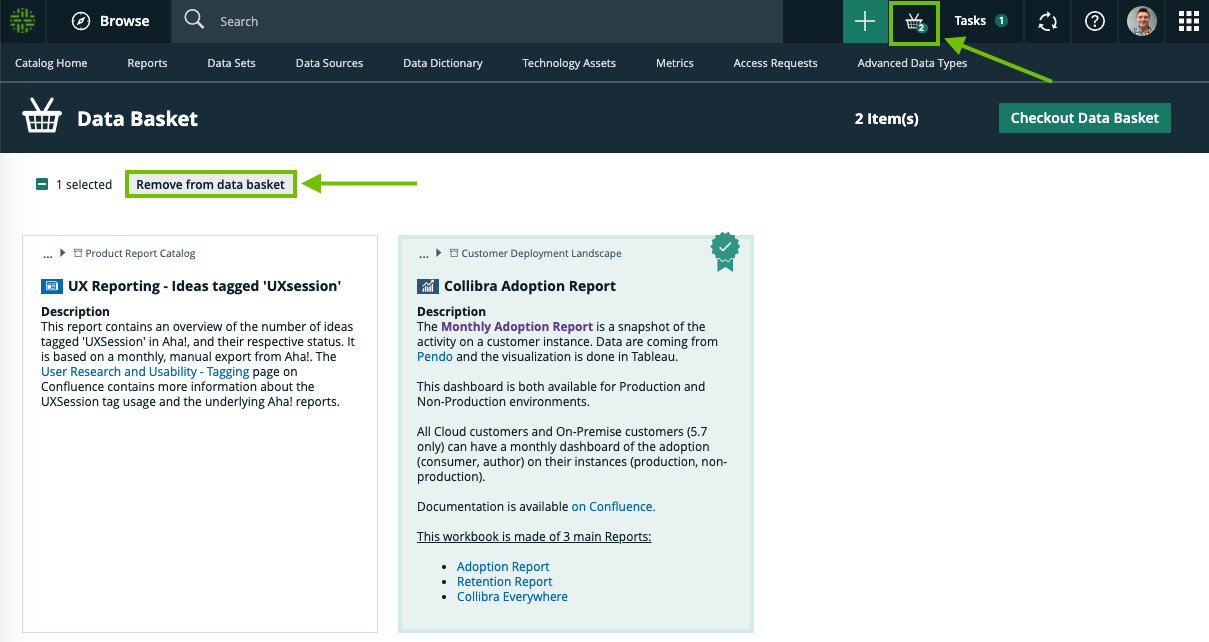Open the data basket icon in top bar
Viewport: 1209px width, 642px height.
point(914,22)
